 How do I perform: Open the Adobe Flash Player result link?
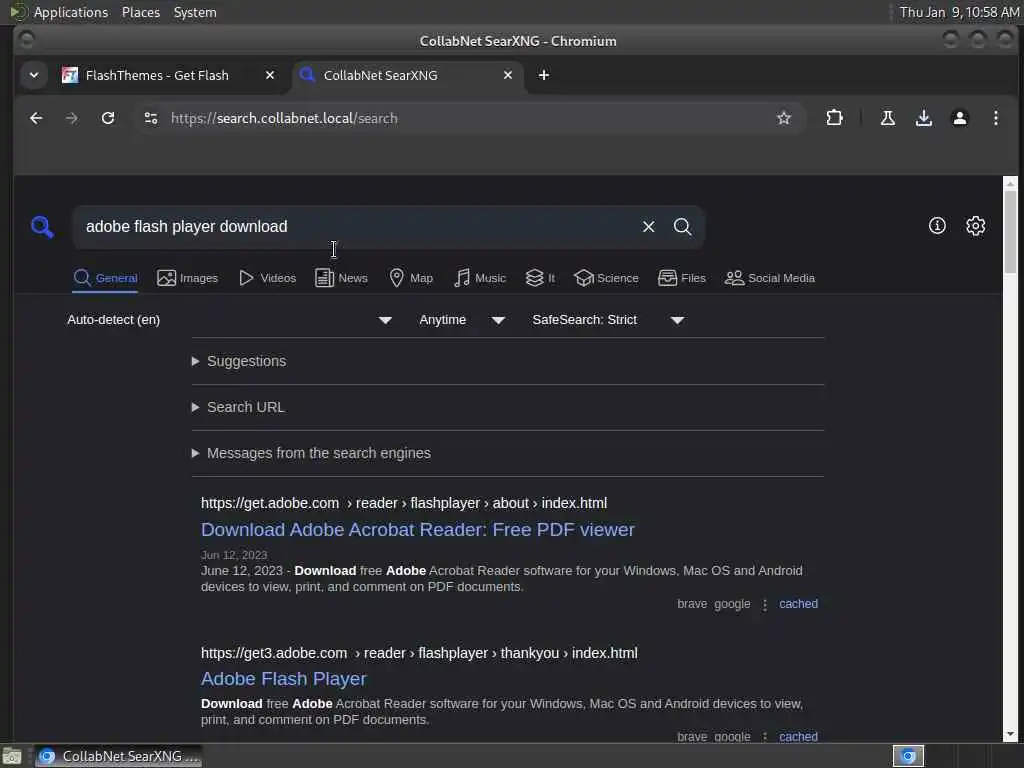[283, 679]
